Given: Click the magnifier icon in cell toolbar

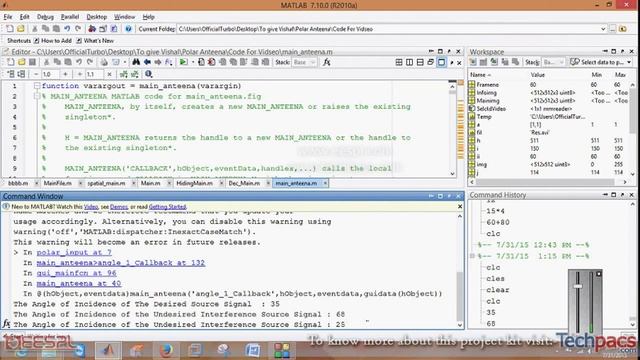Looking at the screenshot, I should 148,74.
